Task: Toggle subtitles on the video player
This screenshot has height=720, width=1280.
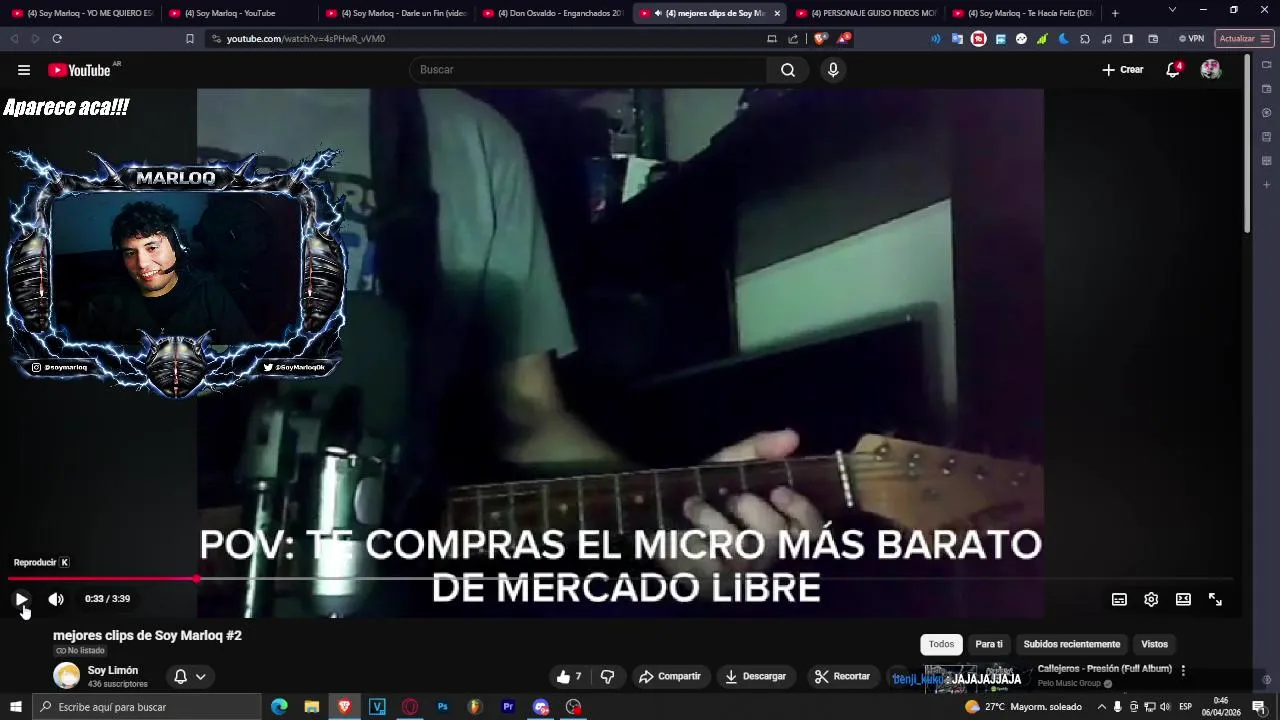Action: pyautogui.click(x=1119, y=599)
